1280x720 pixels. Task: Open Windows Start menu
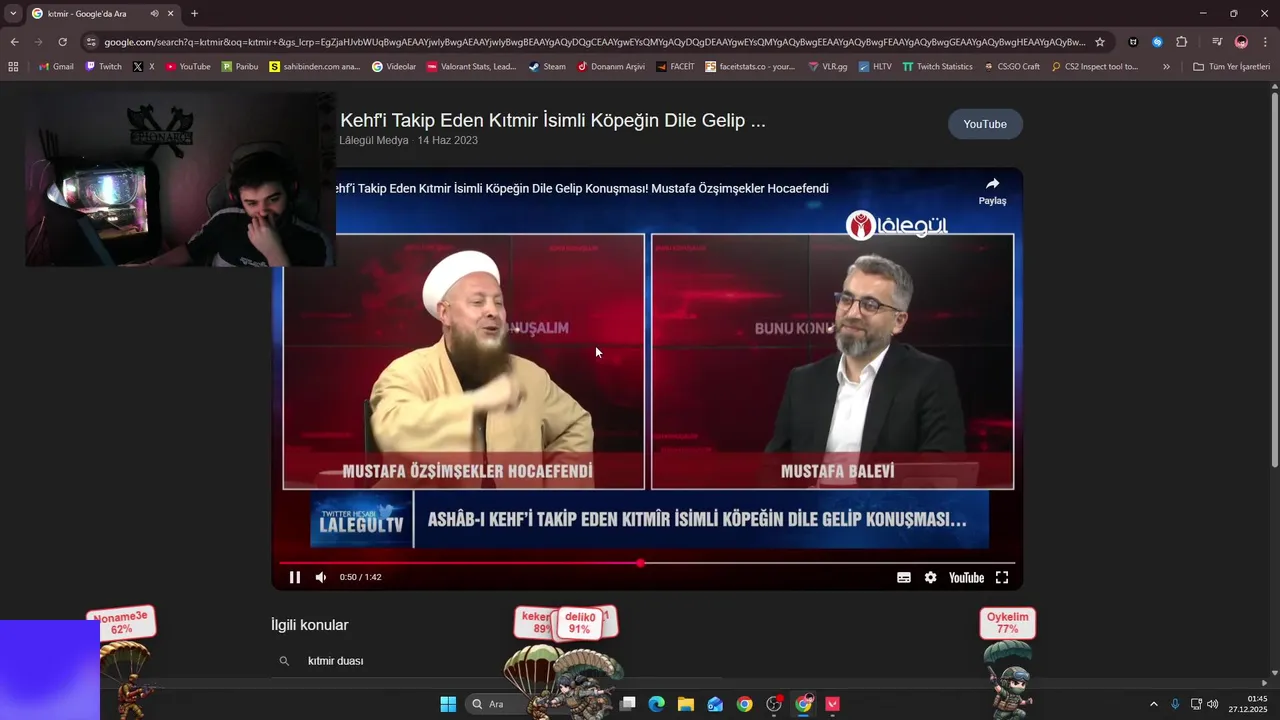448,704
